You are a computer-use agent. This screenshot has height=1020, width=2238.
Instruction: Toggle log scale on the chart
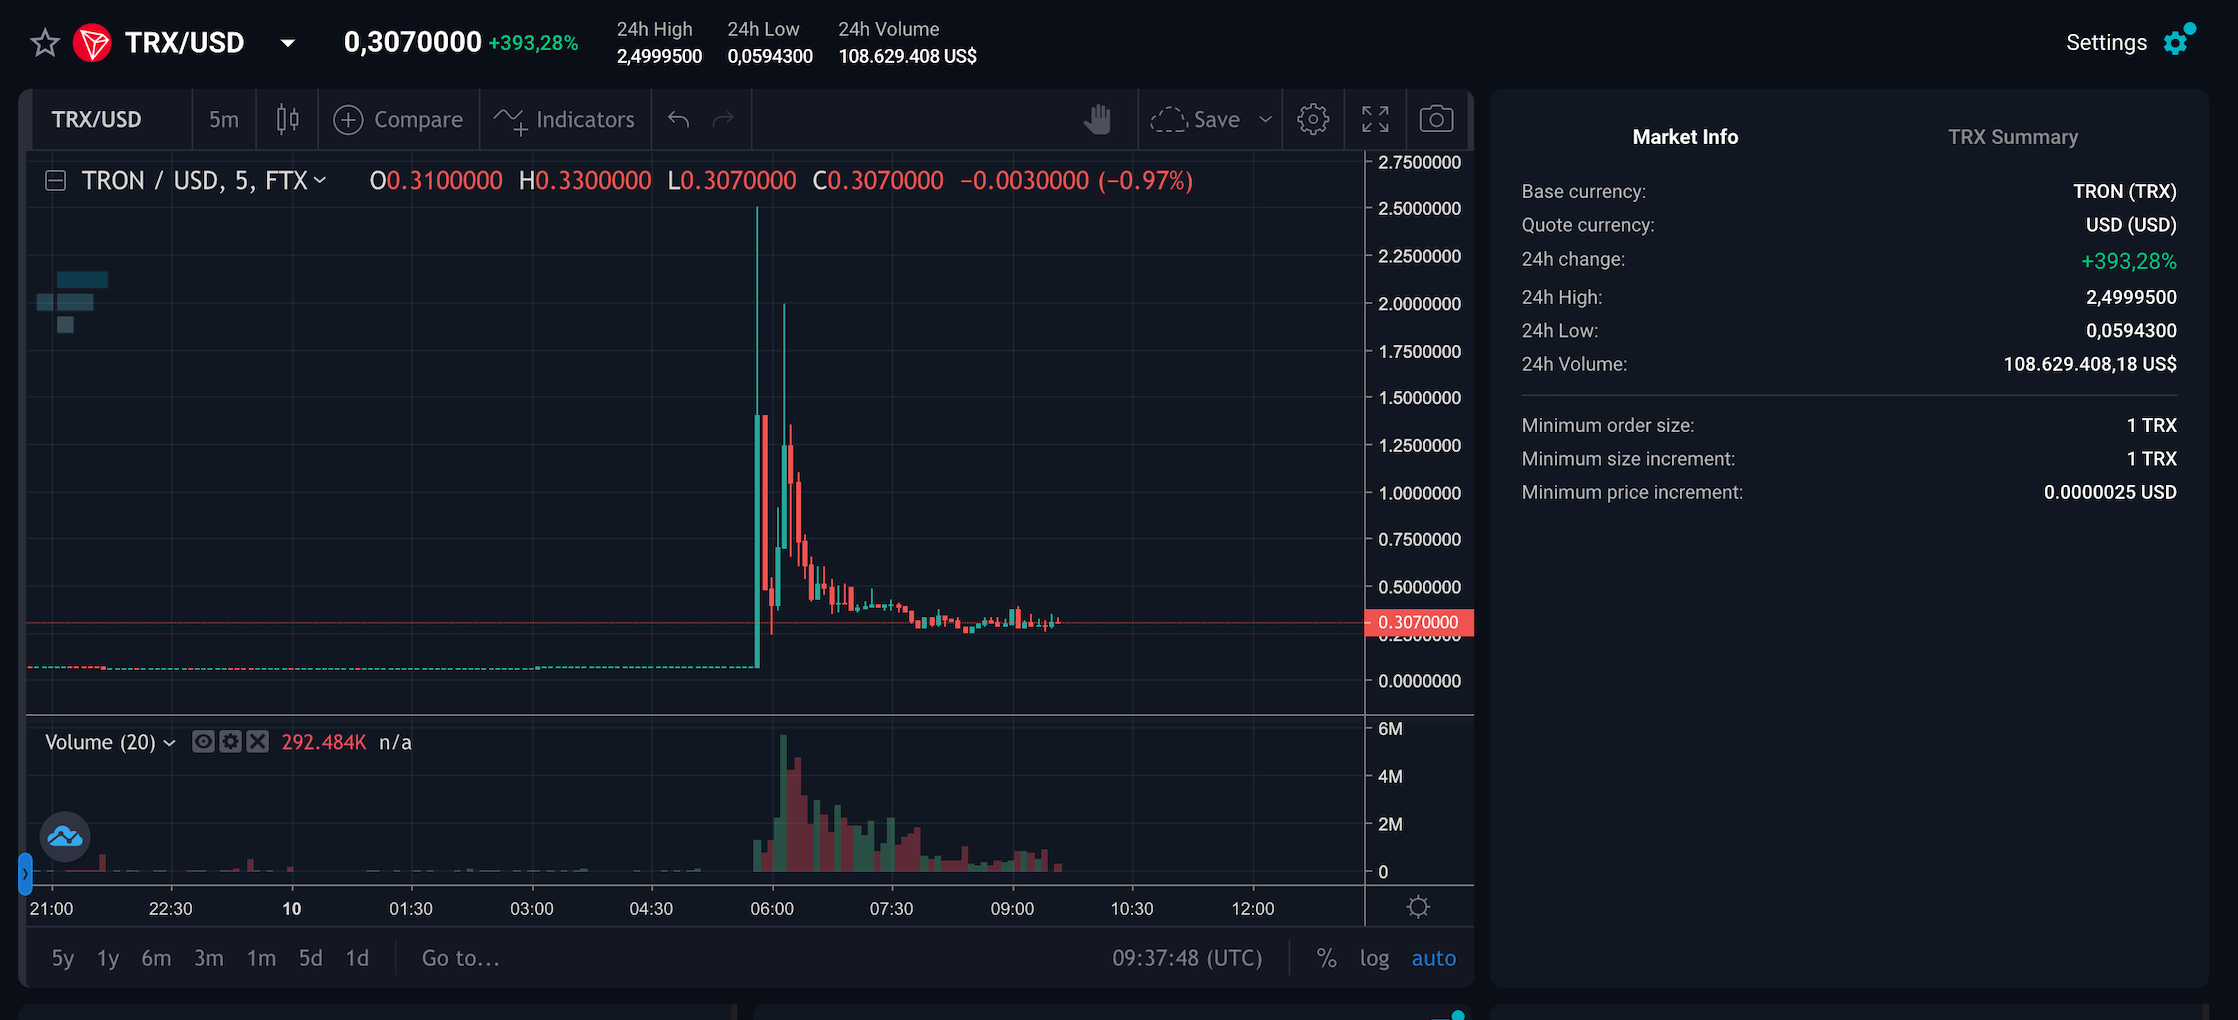pyautogui.click(x=1374, y=958)
